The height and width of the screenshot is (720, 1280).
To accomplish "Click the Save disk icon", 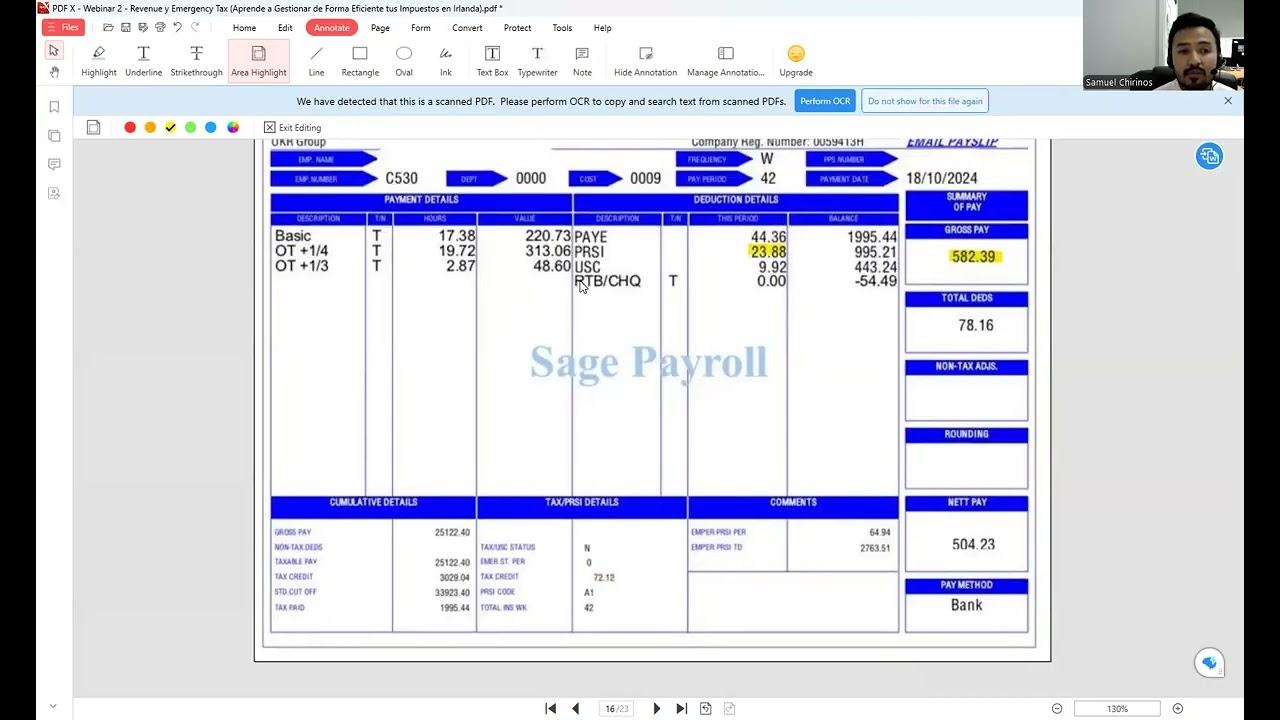I will (x=125, y=27).
